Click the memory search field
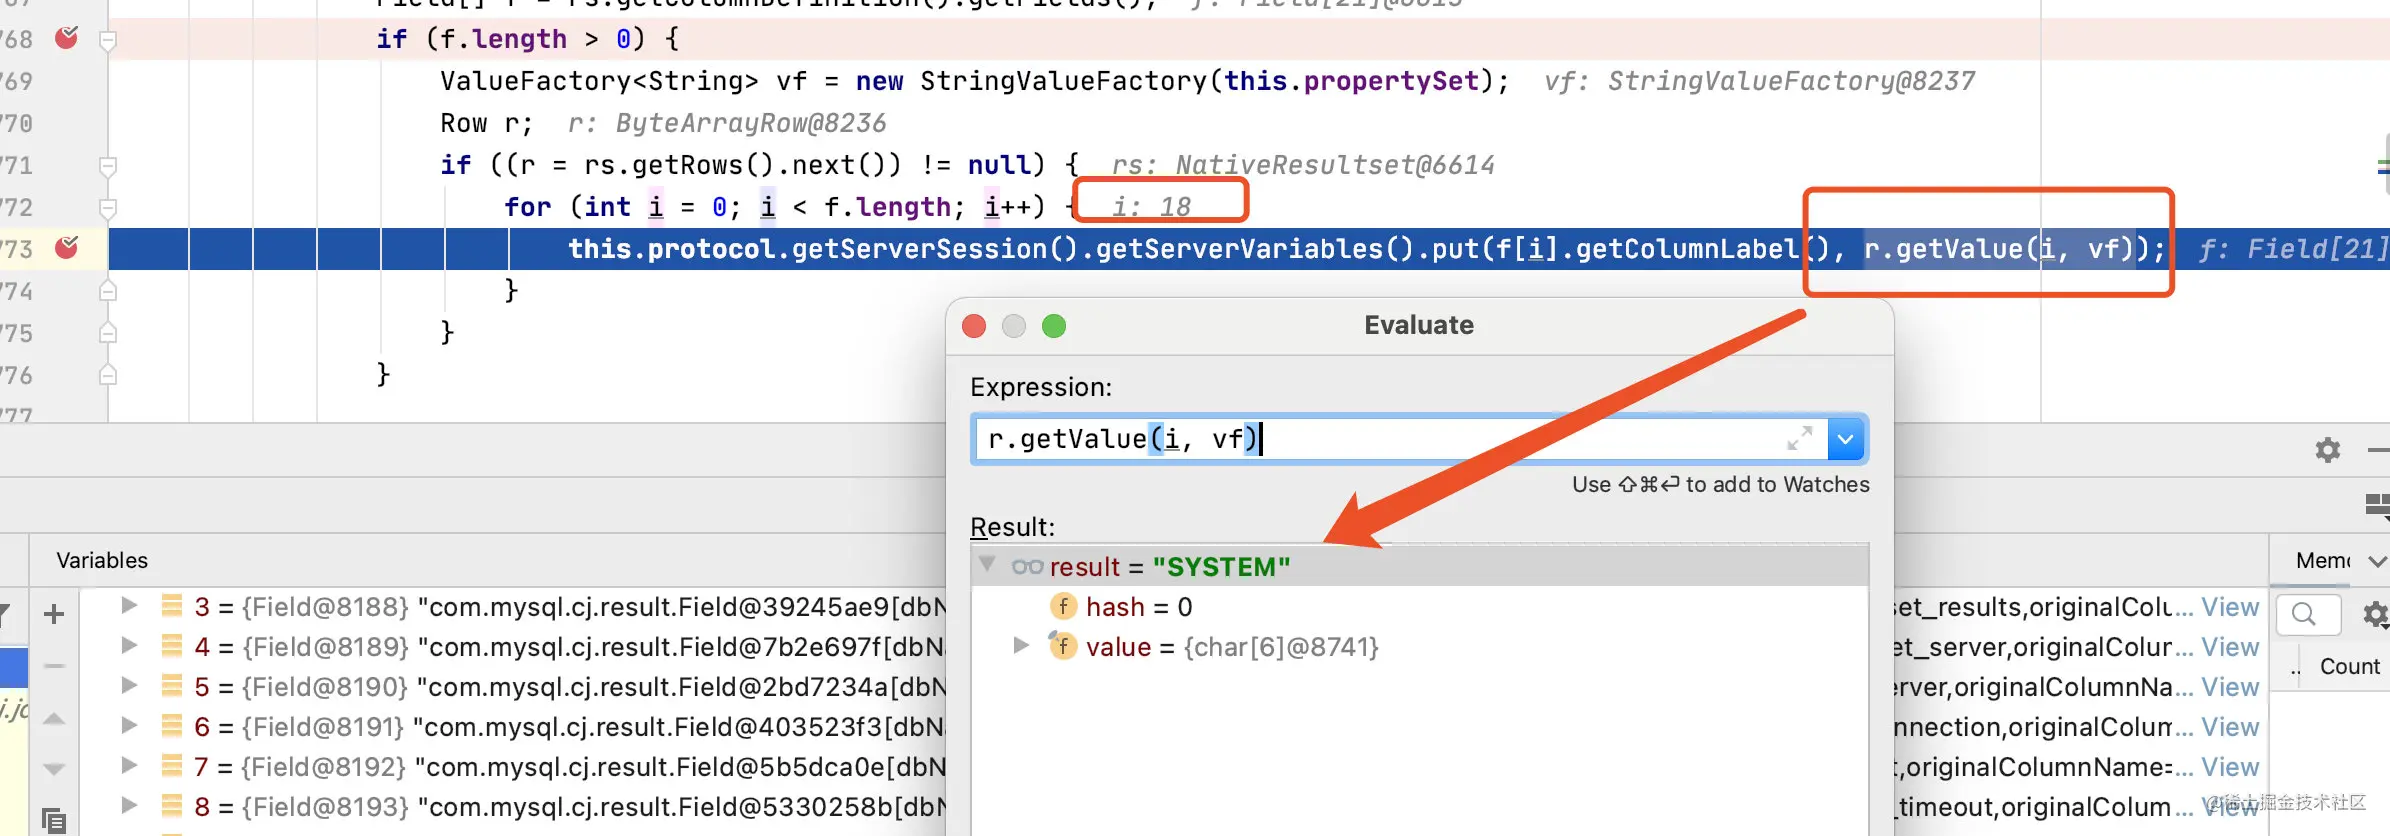The image size is (2390, 836). [x=2308, y=614]
